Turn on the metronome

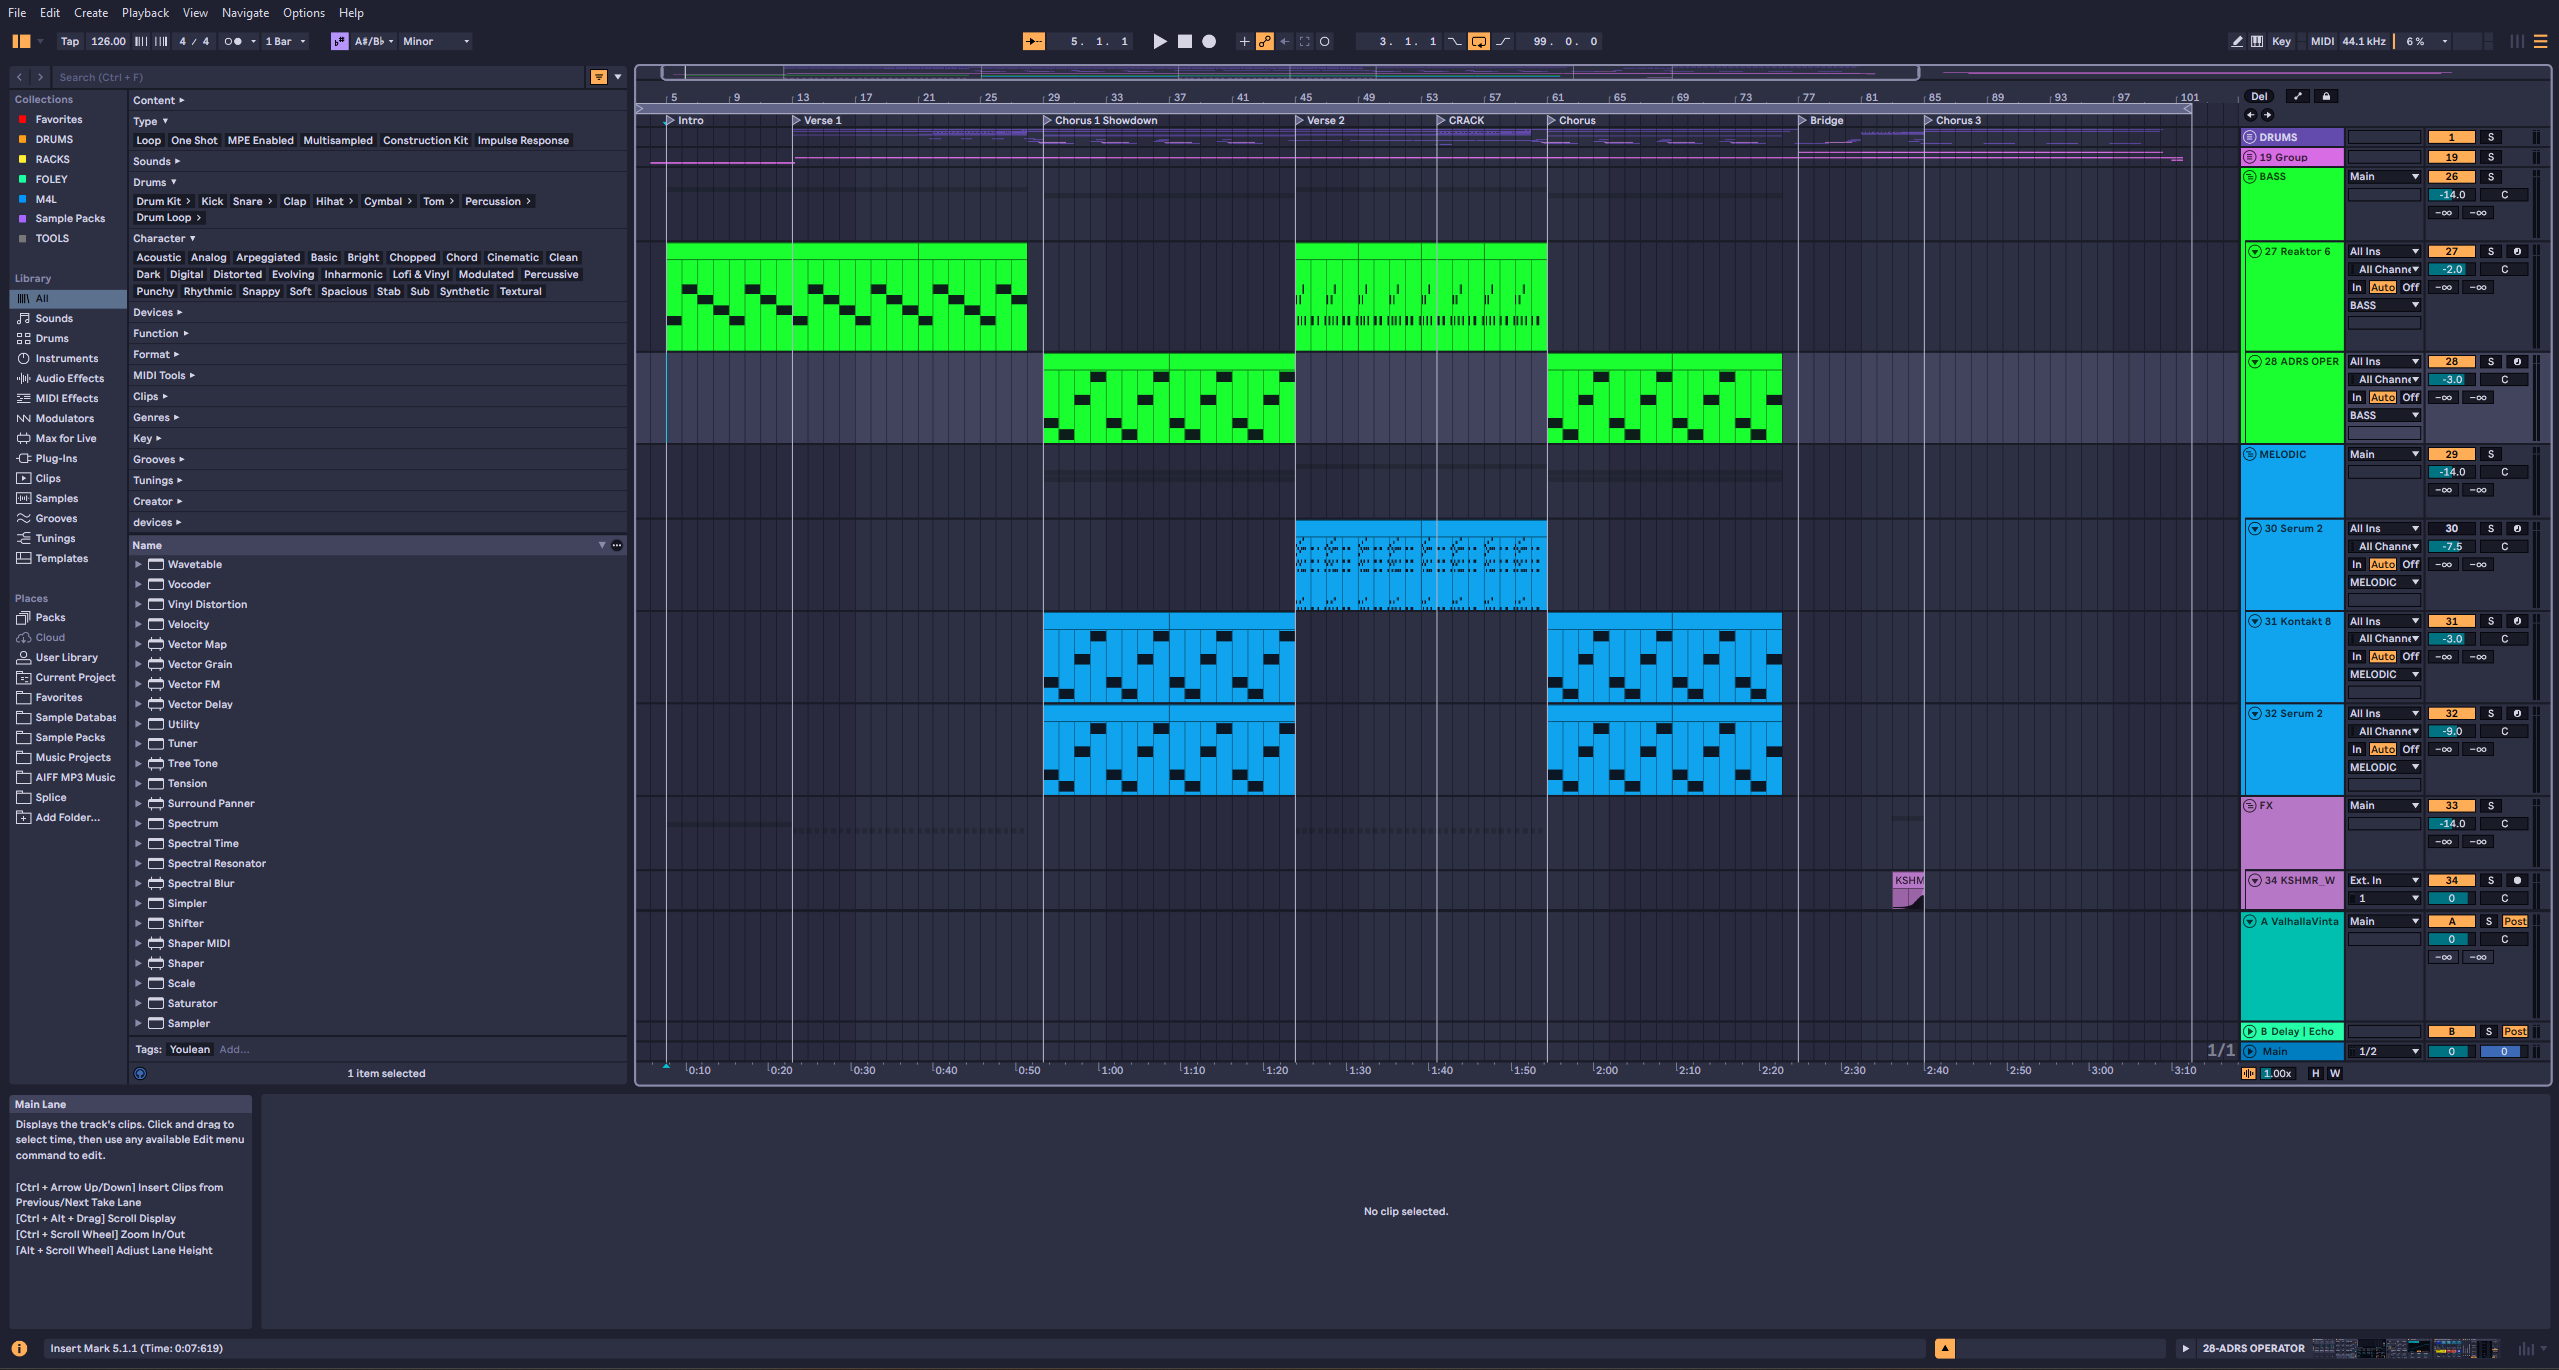[x=232, y=41]
